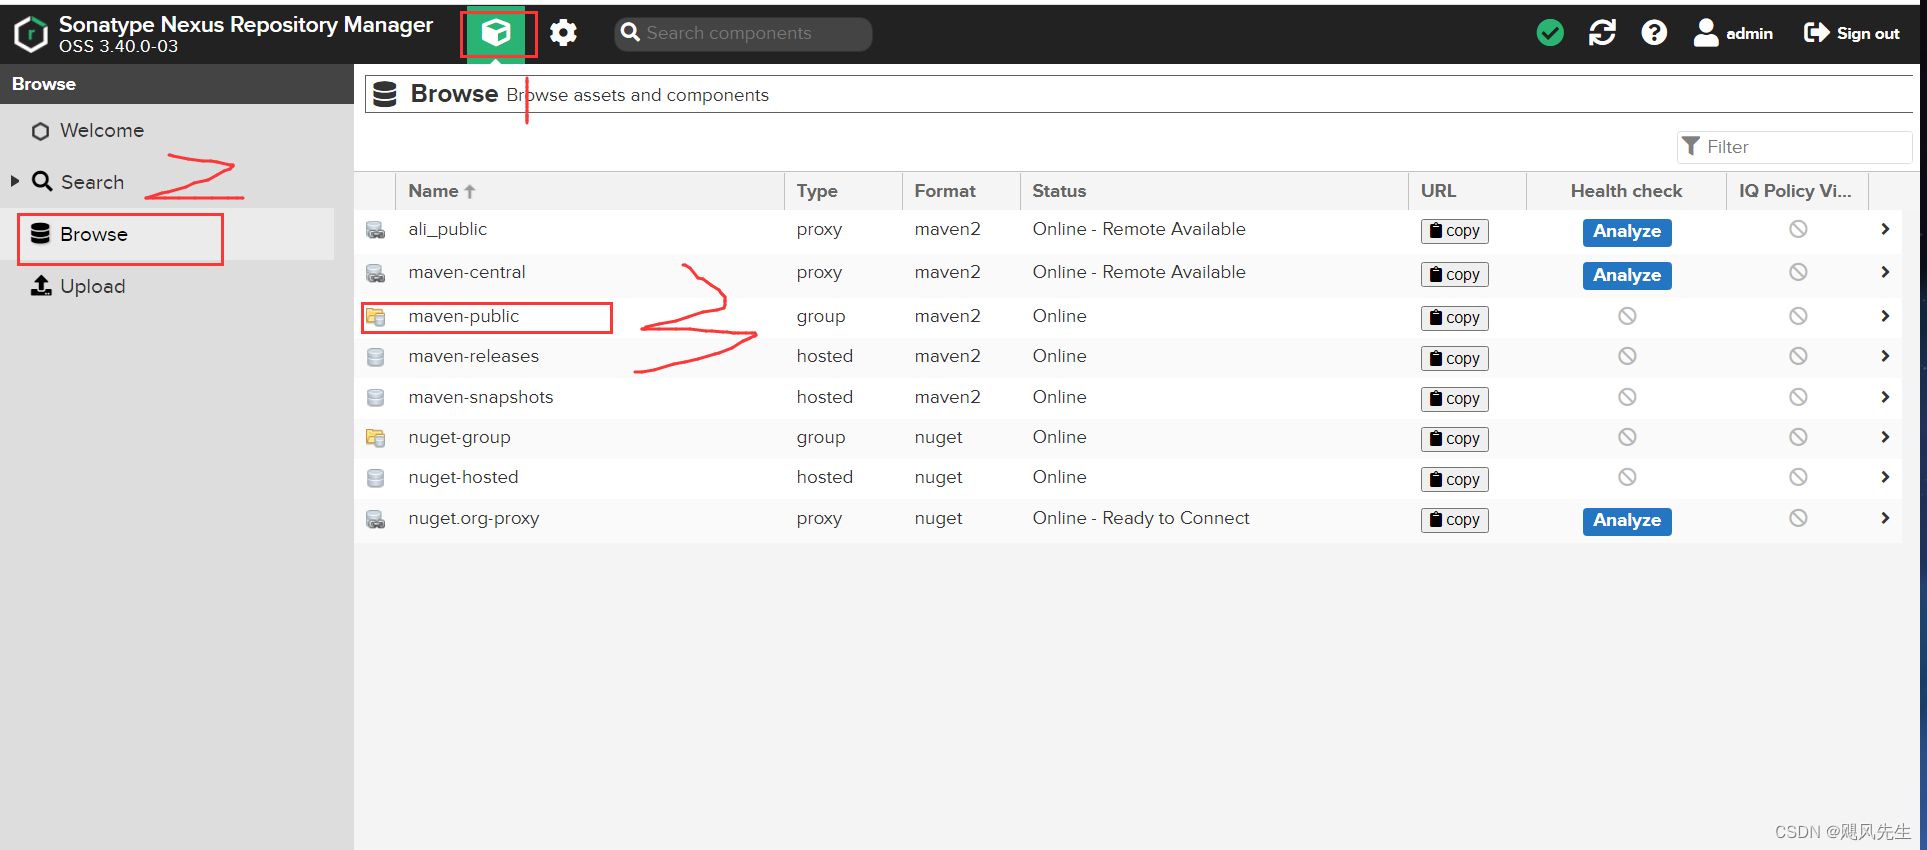Image resolution: width=1927 pixels, height=850 pixels.
Task: Click maven-snapshots health check disabled icon
Action: coord(1627,397)
